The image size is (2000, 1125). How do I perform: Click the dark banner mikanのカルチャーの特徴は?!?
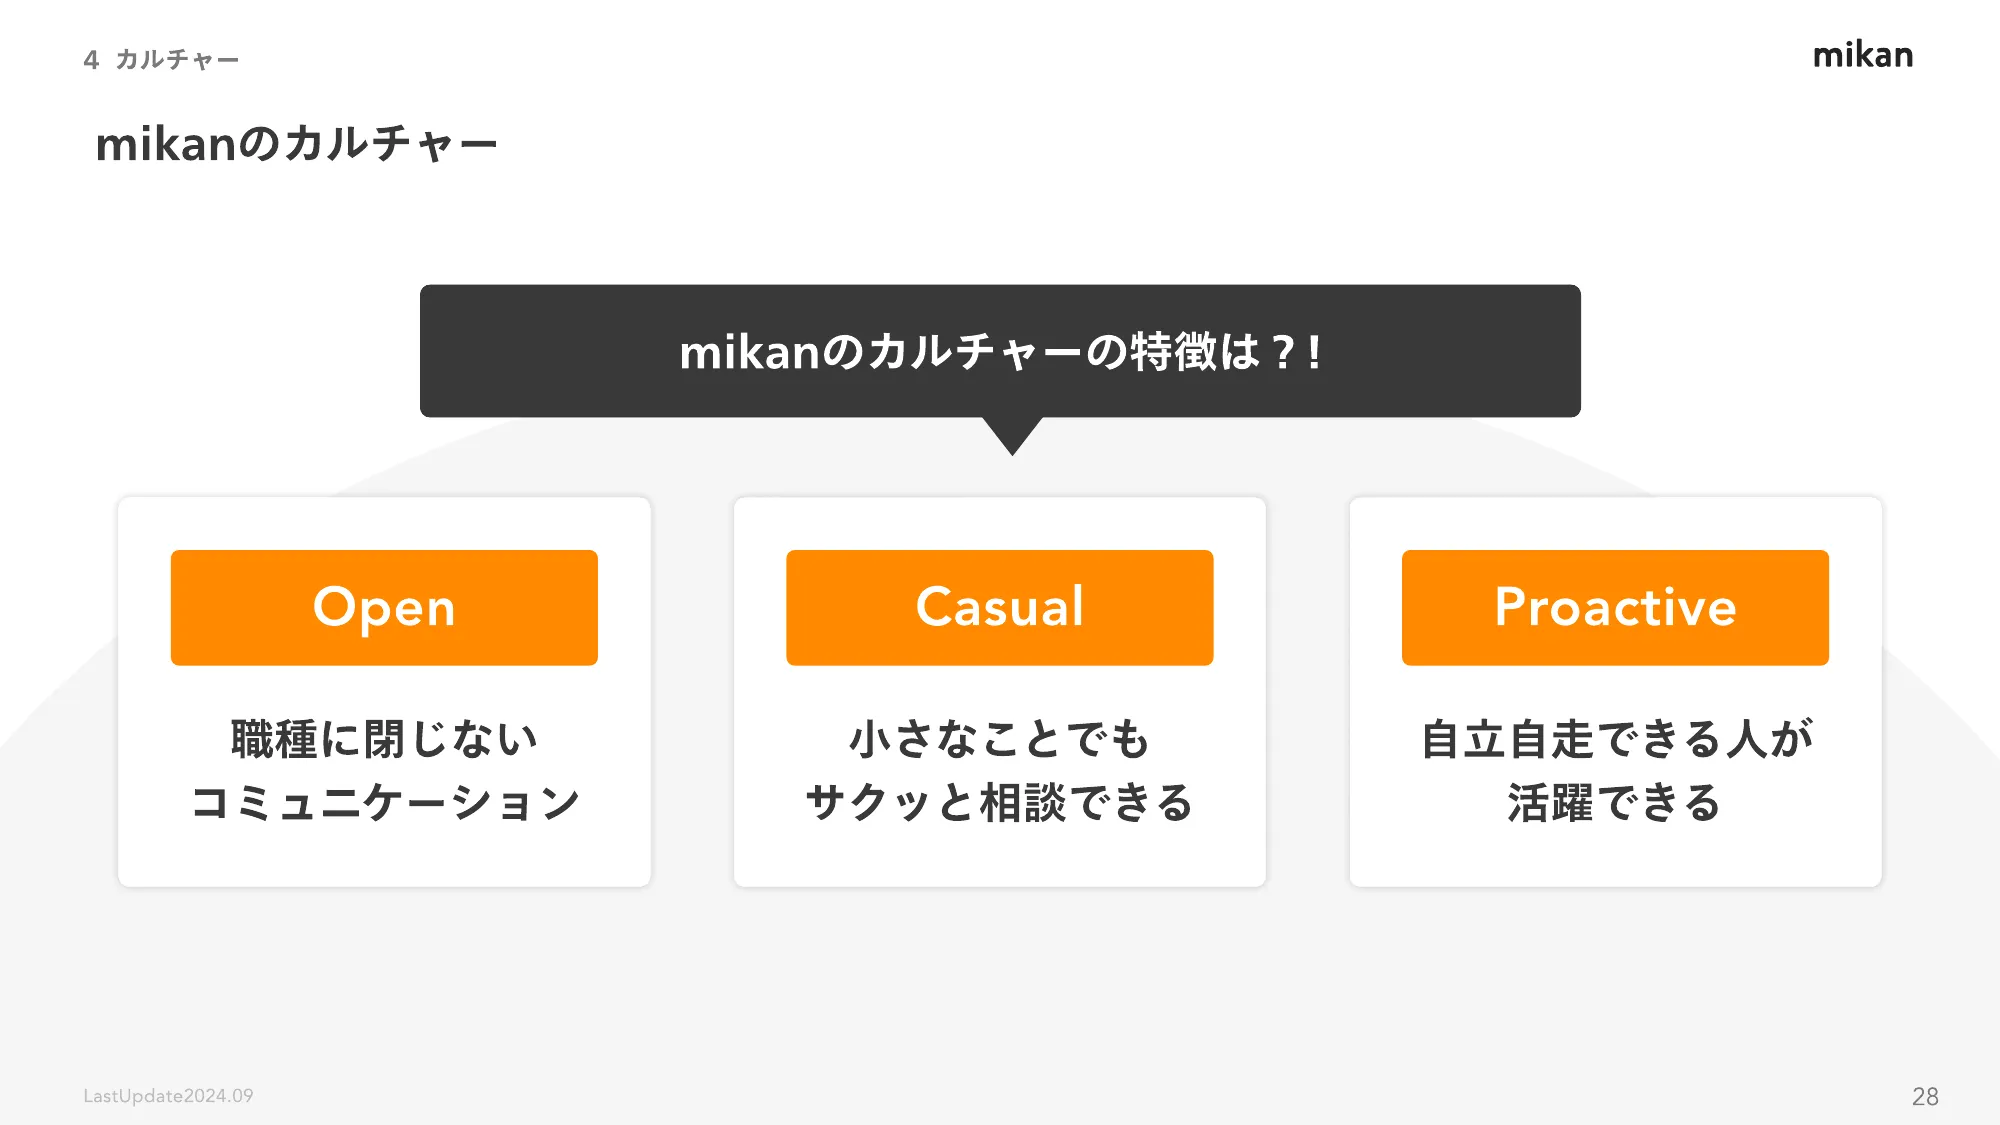click(1000, 351)
